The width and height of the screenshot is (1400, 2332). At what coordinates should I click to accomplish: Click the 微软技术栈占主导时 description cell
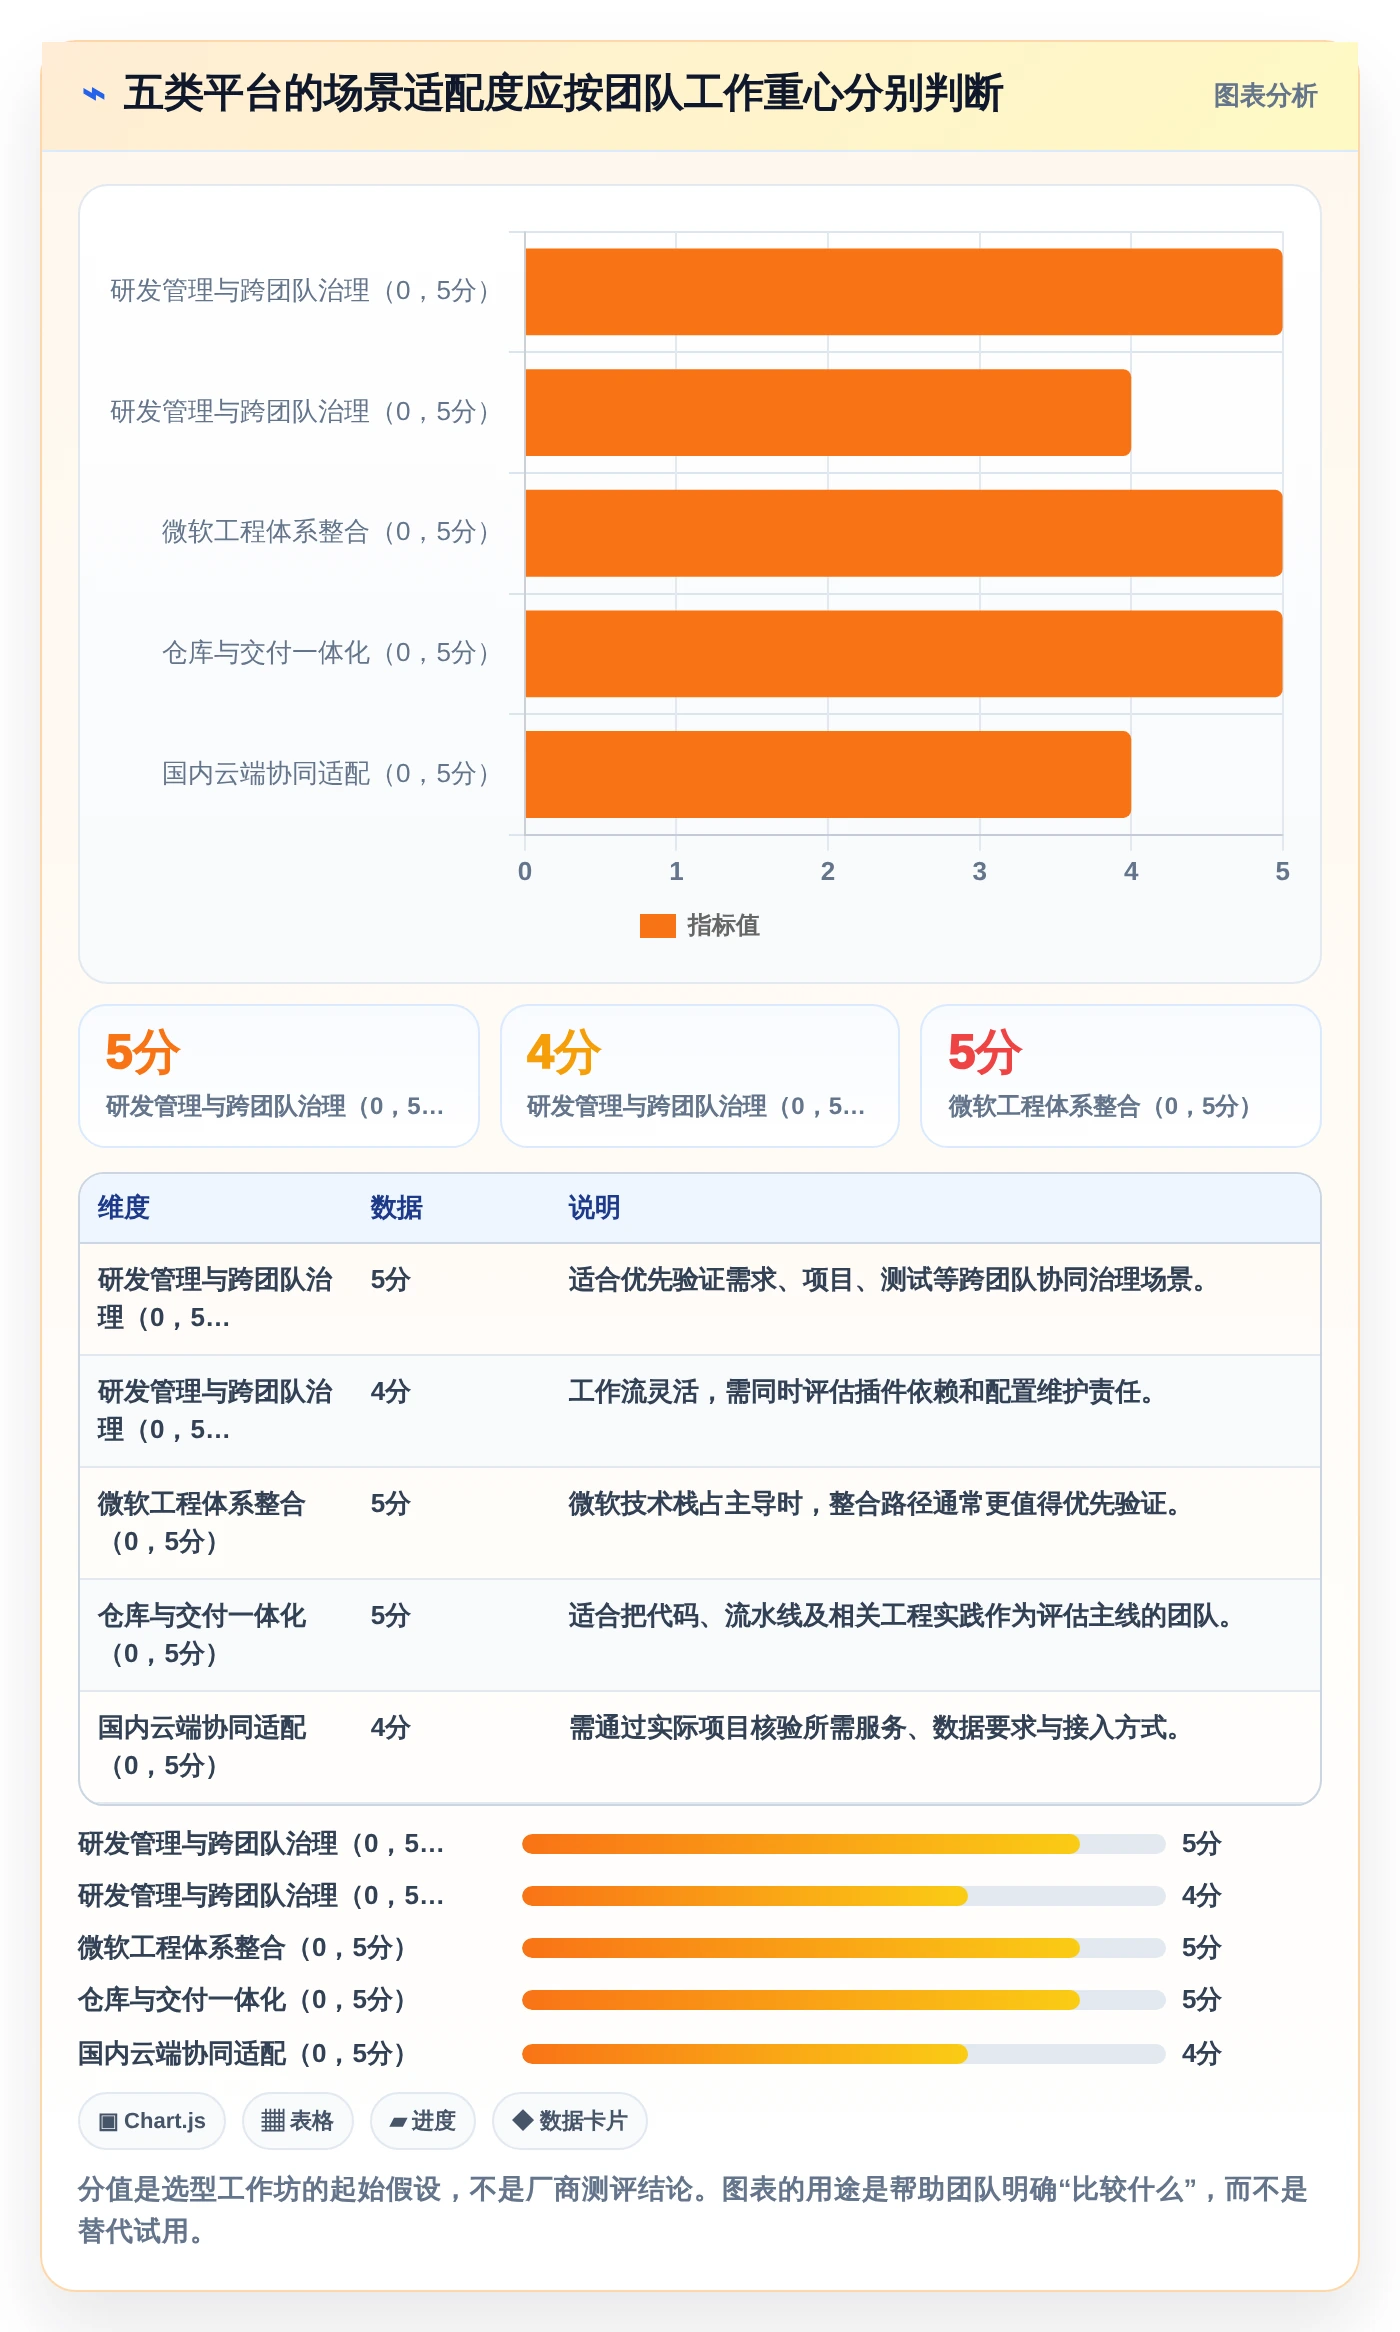(875, 1504)
